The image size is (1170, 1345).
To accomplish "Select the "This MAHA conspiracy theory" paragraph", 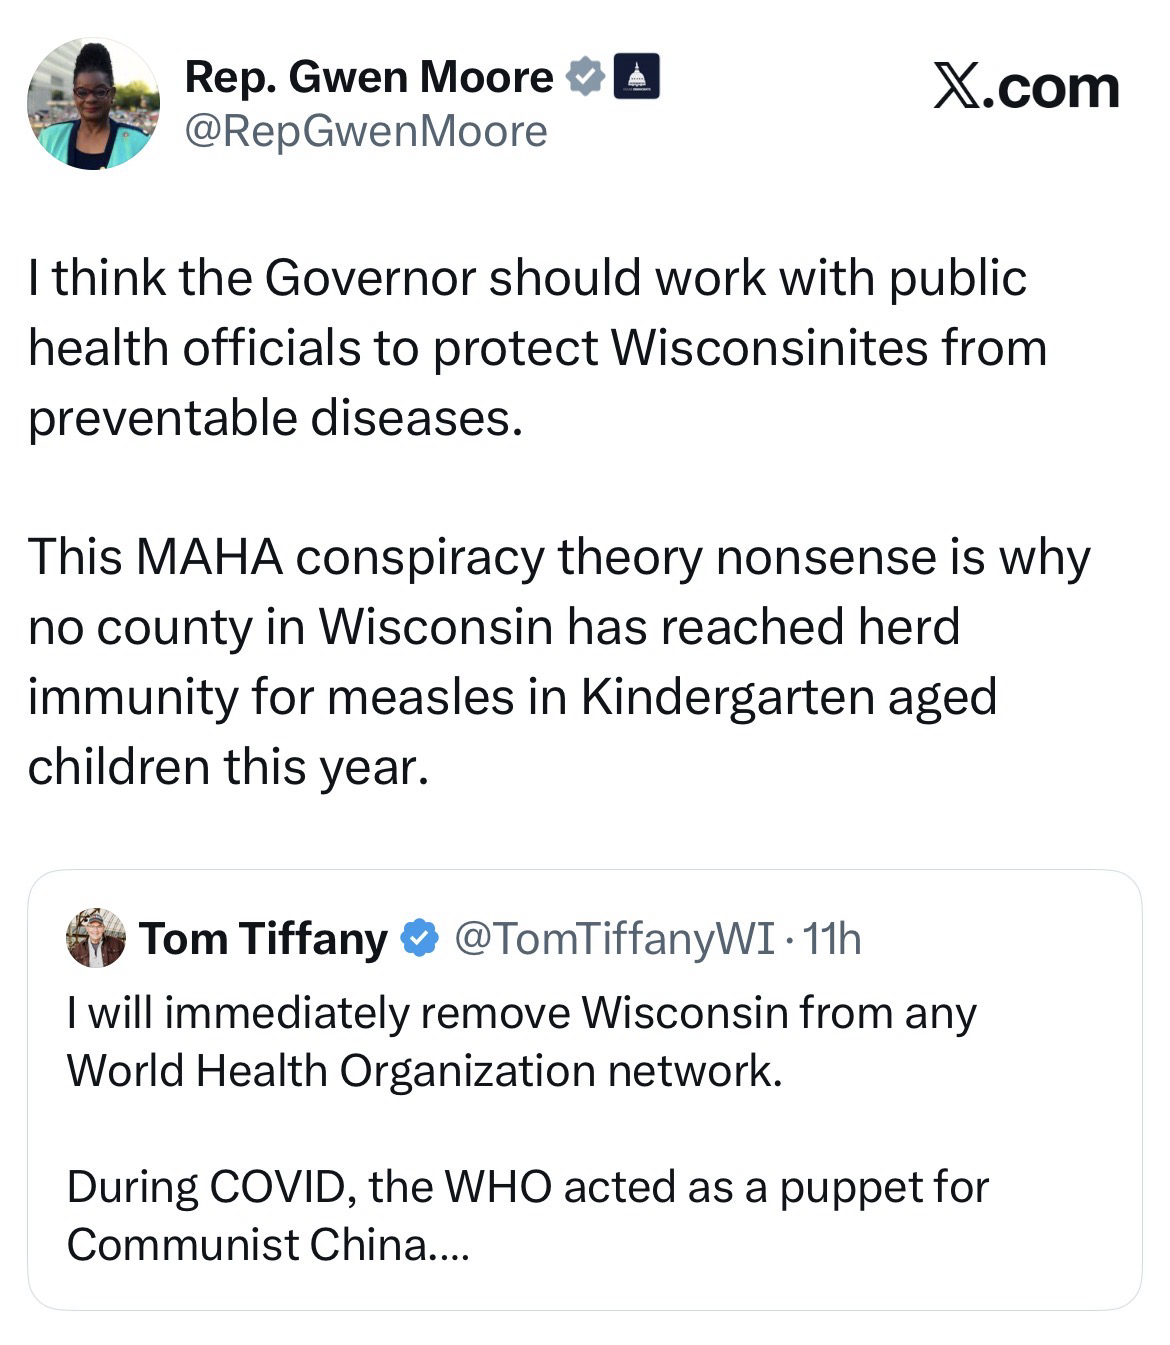I will (x=557, y=661).
